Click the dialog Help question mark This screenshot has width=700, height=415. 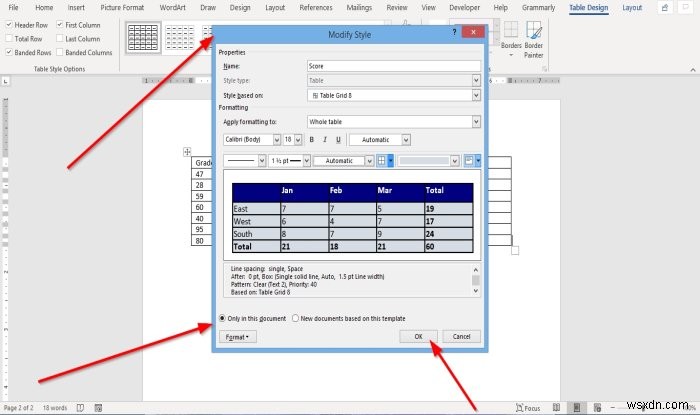click(x=454, y=32)
